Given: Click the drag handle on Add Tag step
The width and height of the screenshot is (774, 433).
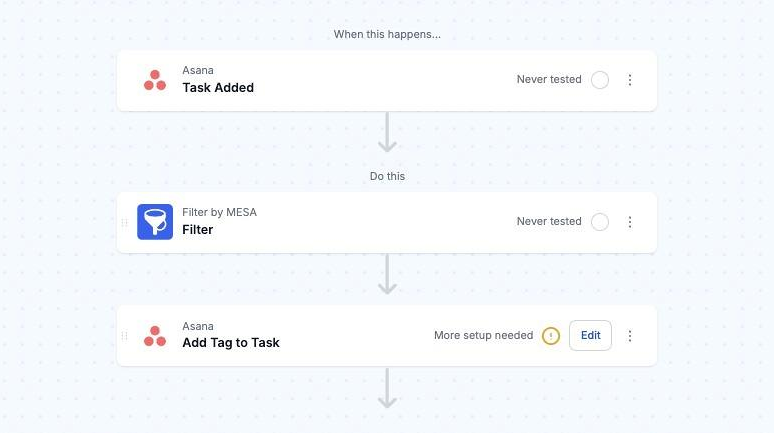Looking at the screenshot, I should coord(125,336).
